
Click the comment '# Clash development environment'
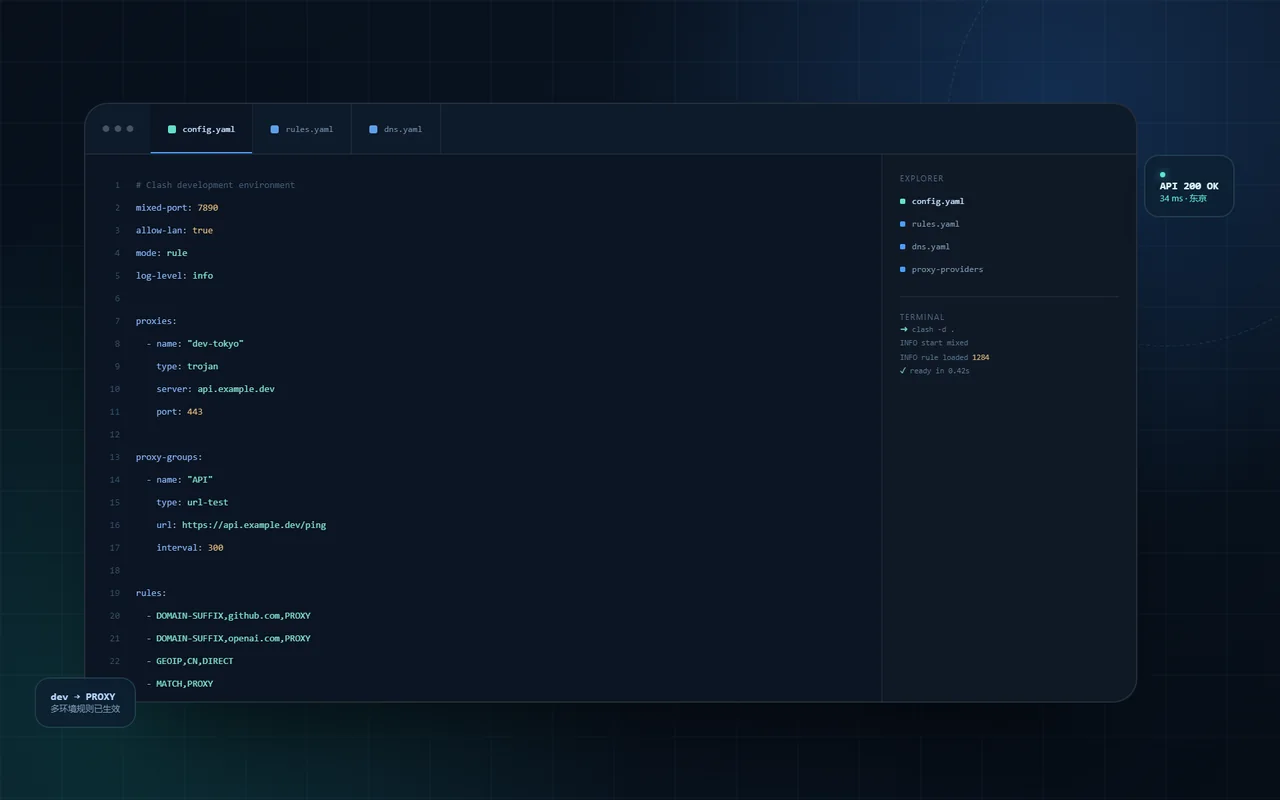(x=215, y=185)
